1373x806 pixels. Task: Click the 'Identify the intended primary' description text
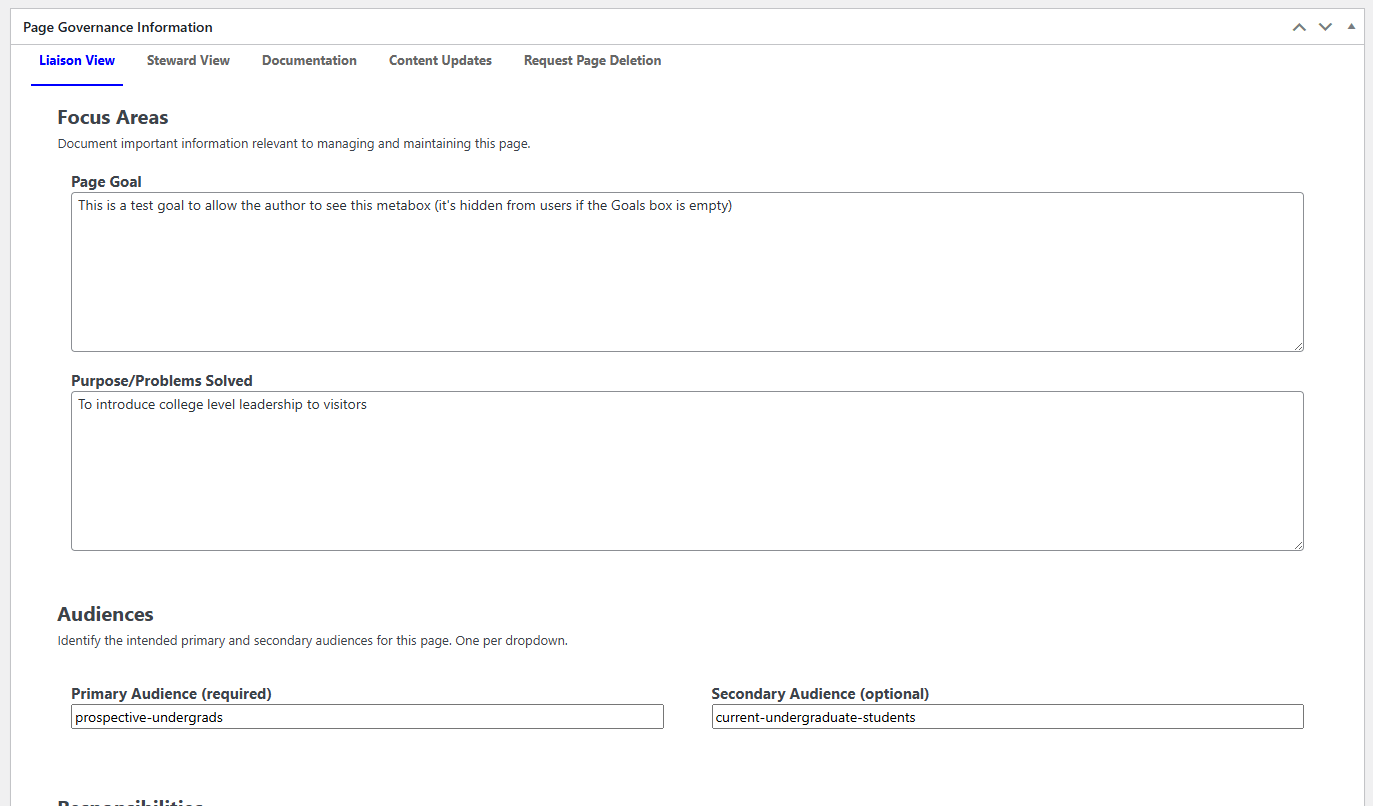coord(312,641)
